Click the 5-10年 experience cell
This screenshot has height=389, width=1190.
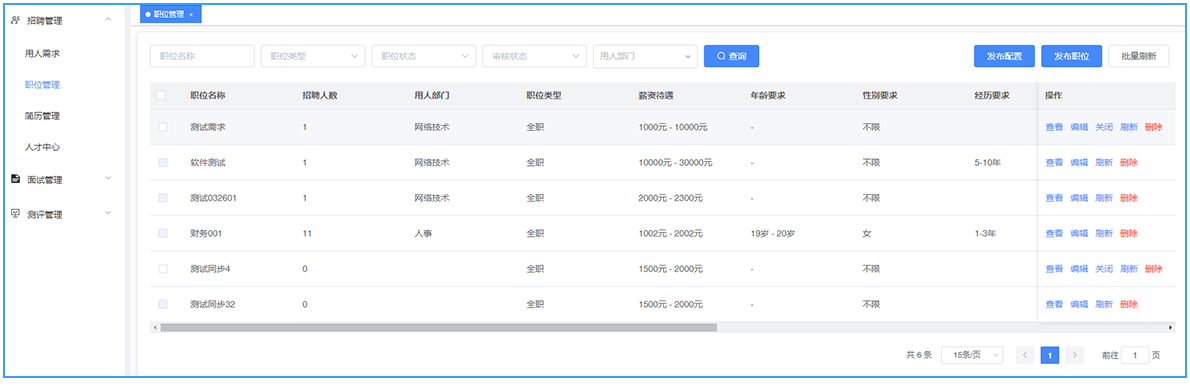point(987,162)
